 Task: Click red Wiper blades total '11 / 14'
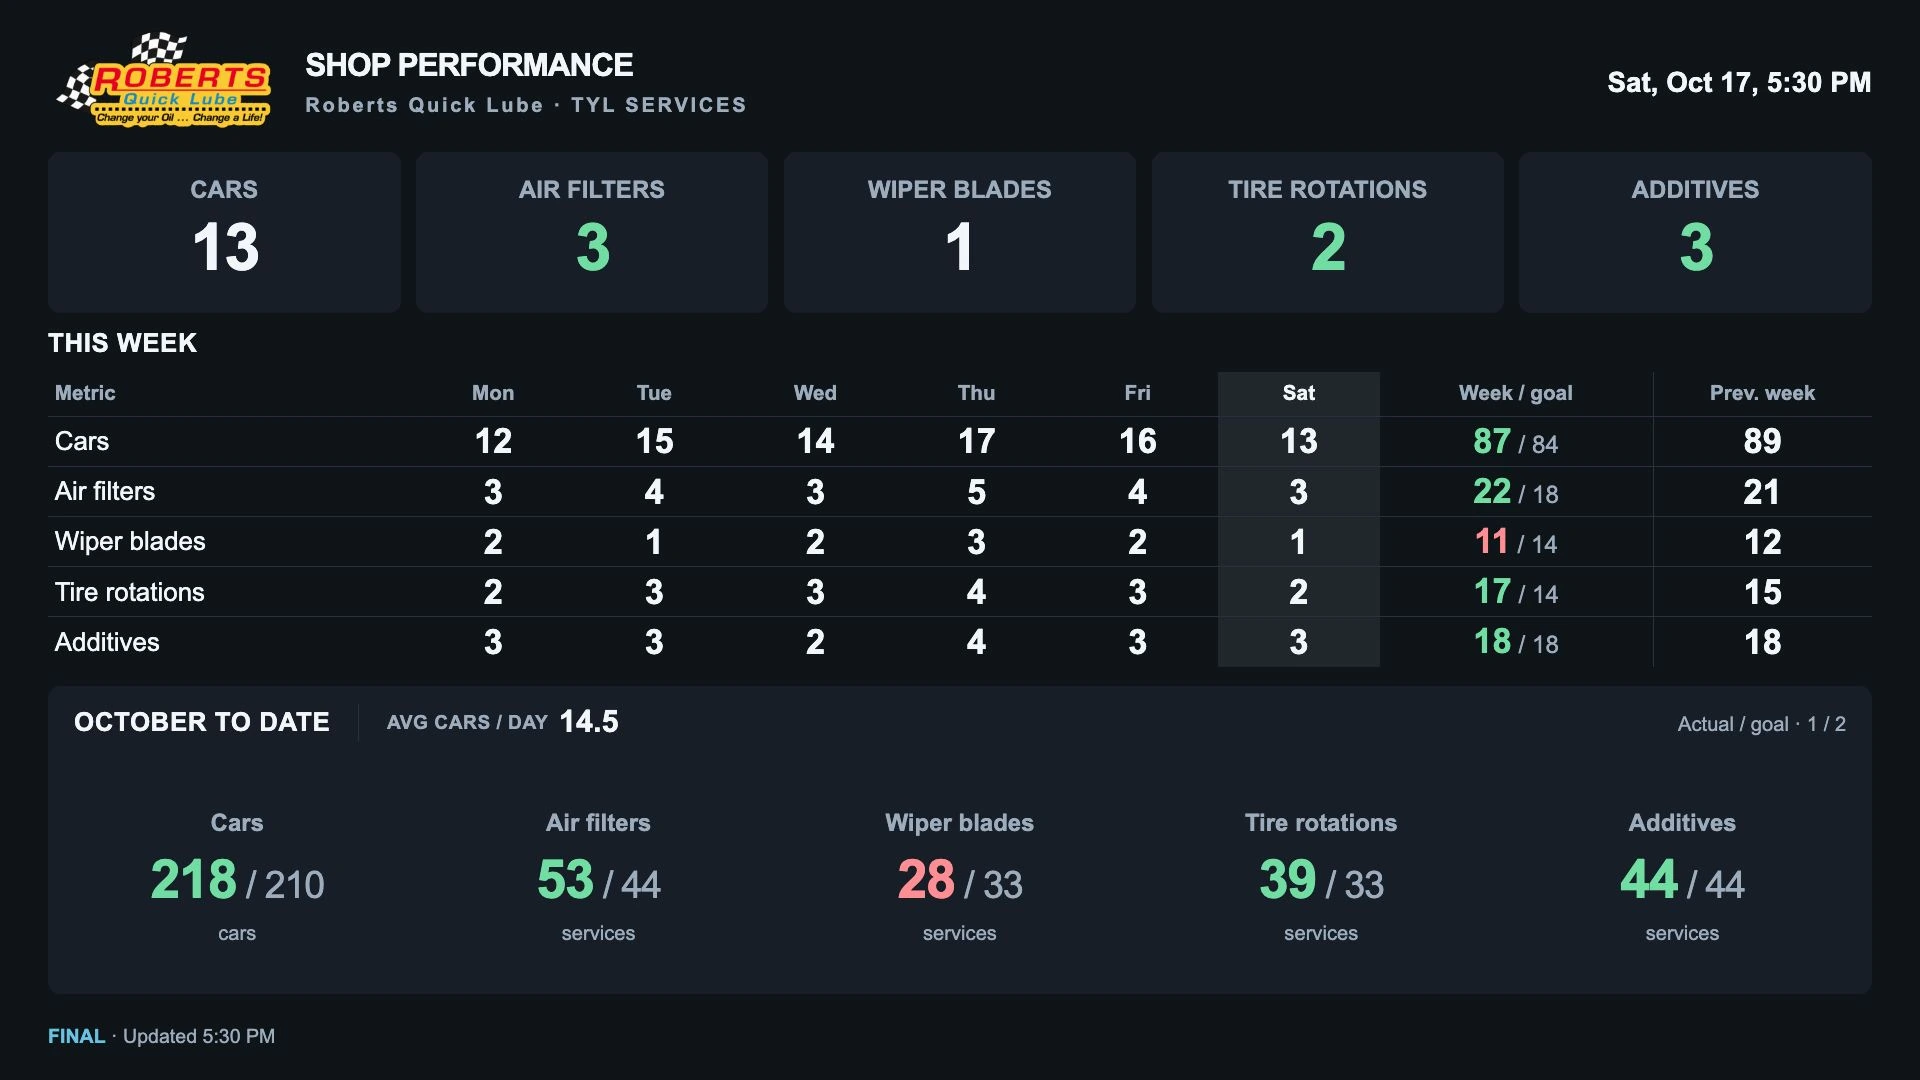1516,541
